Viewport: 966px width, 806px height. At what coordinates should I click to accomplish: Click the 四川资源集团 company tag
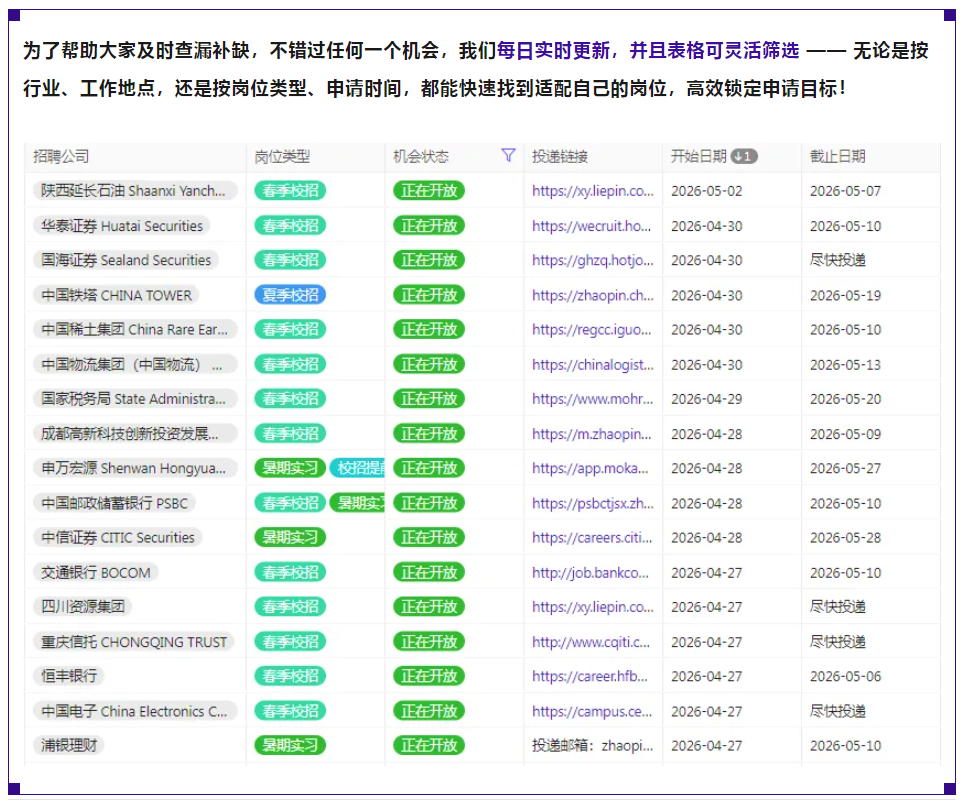pyautogui.click(x=83, y=607)
